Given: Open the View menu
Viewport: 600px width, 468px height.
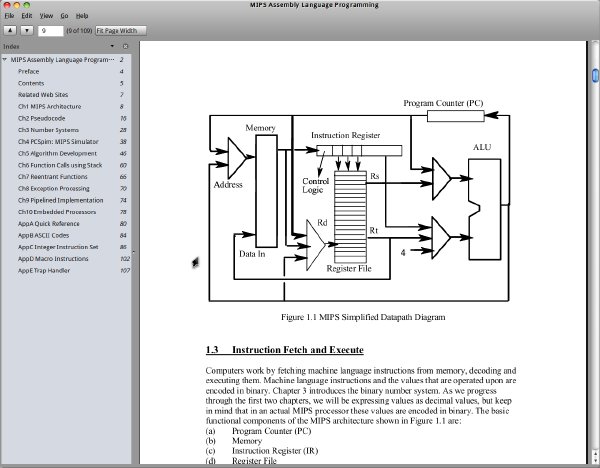Looking at the screenshot, I should point(46,16).
